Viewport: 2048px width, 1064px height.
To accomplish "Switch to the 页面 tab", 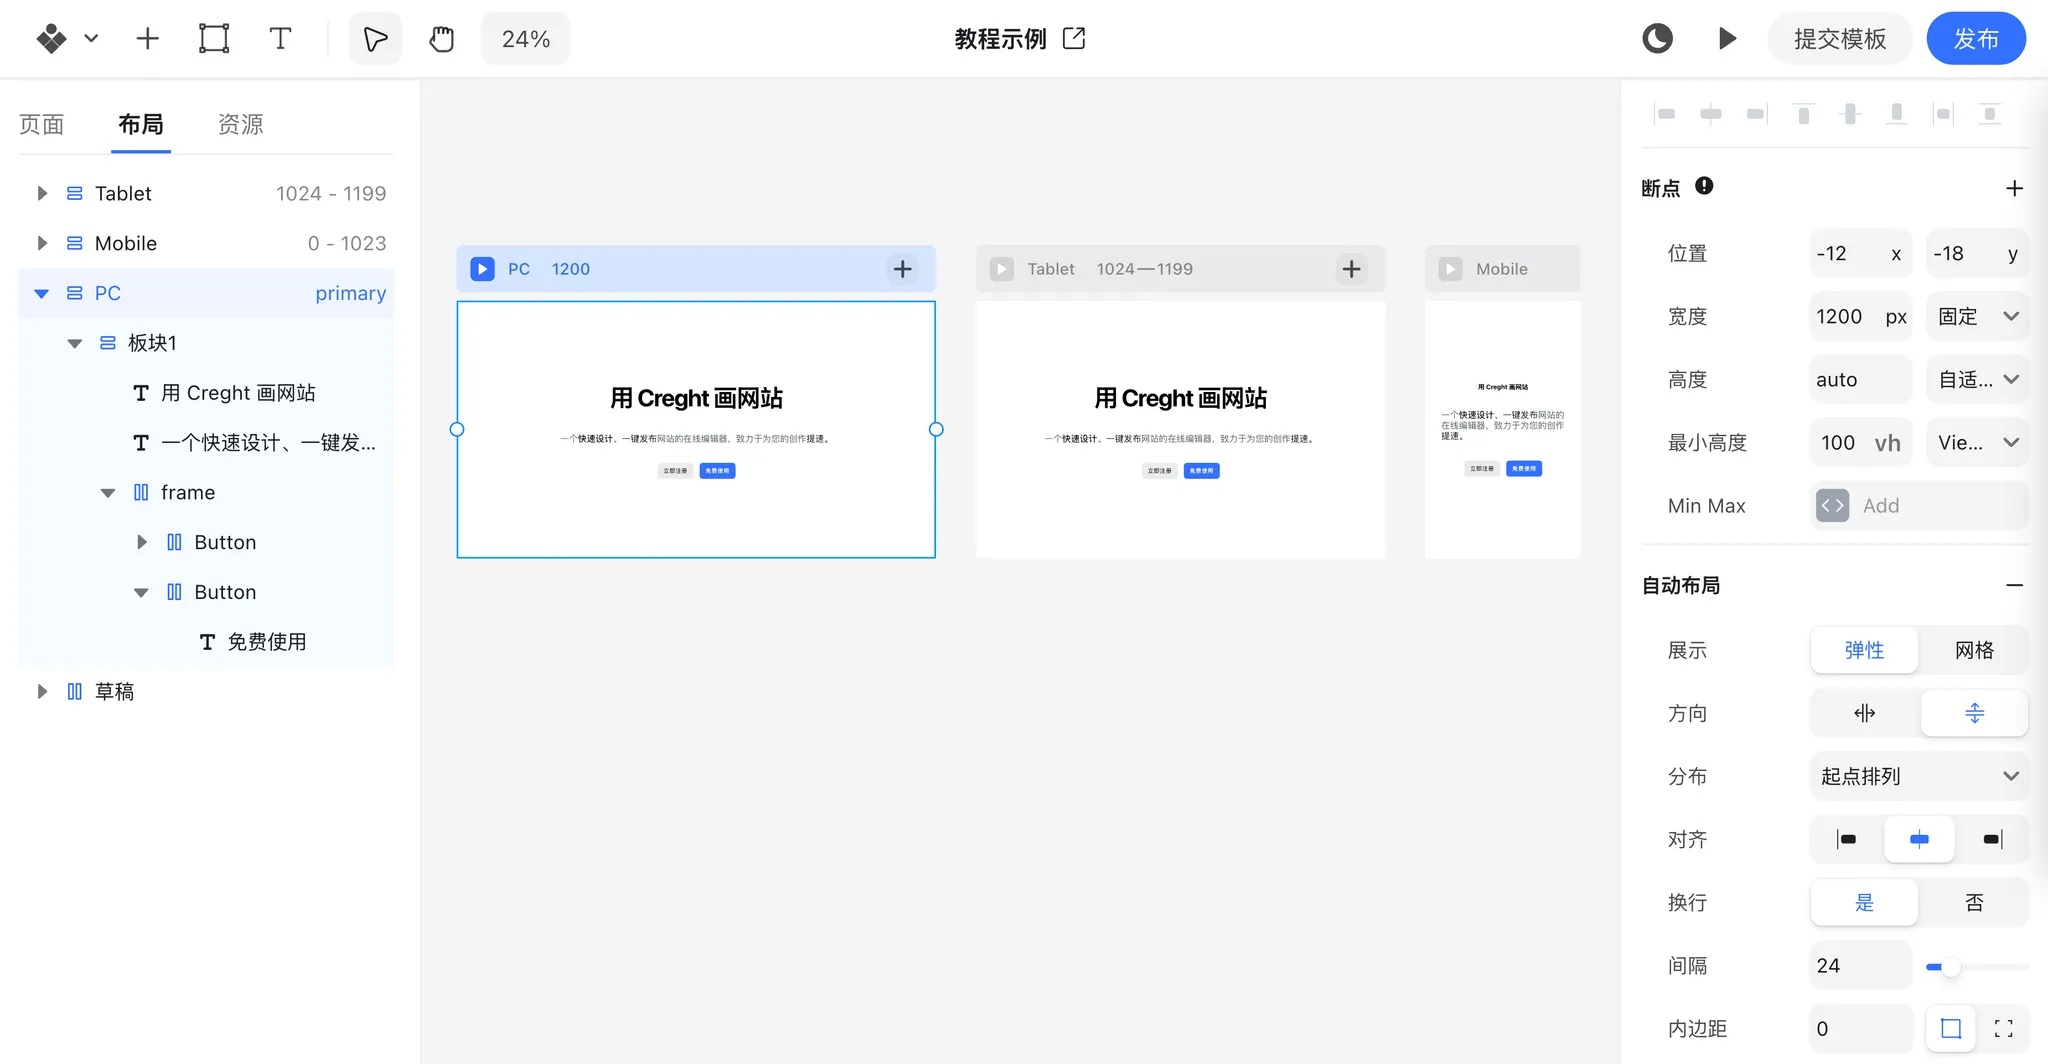I will (x=42, y=124).
